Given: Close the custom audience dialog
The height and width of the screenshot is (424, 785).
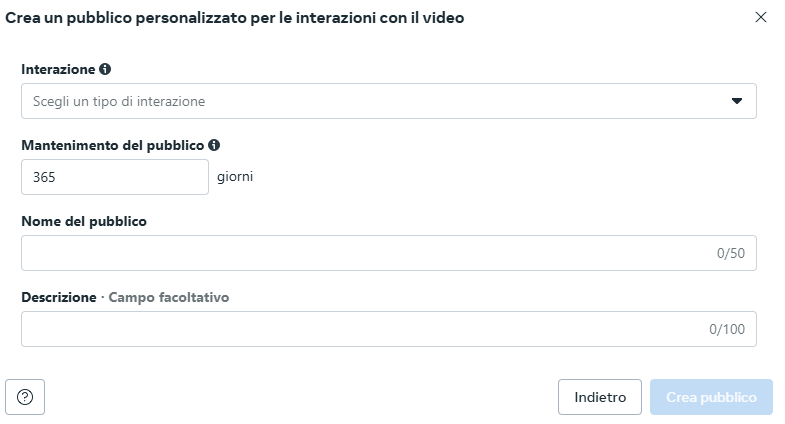Looking at the screenshot, I should click(x=761, y=17).
